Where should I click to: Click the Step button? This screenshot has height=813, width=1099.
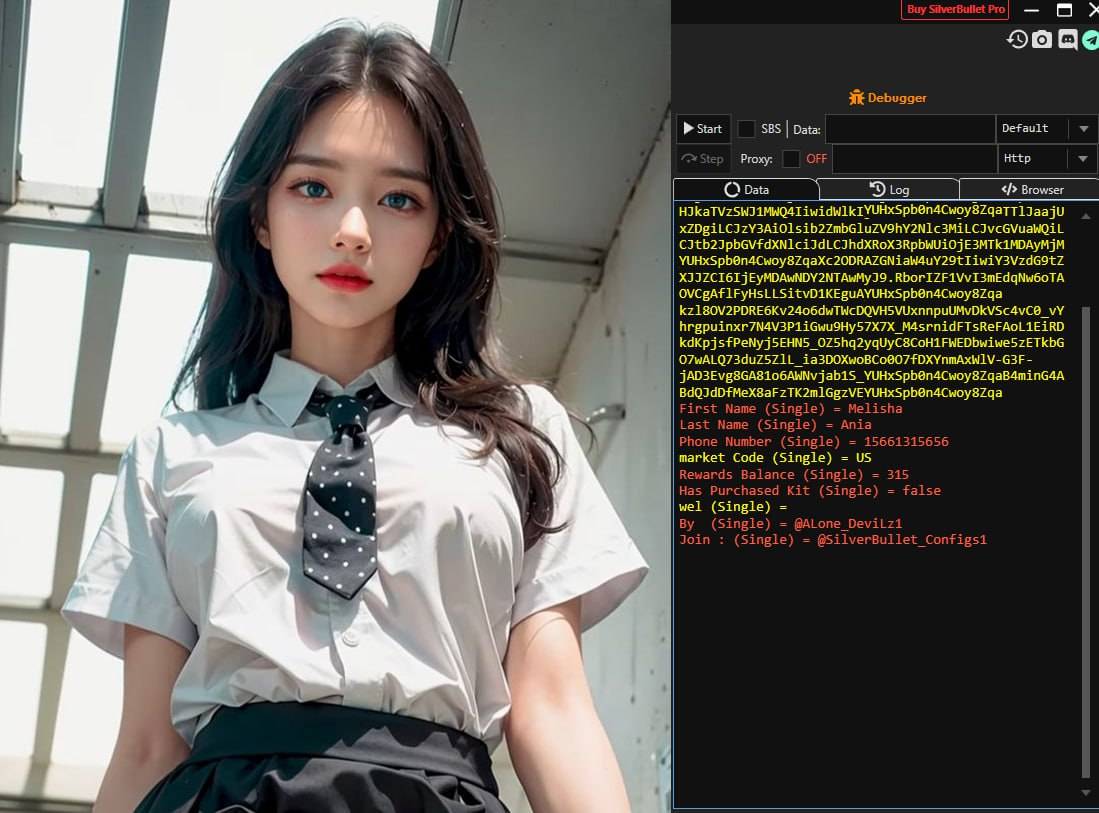point(703,159)
